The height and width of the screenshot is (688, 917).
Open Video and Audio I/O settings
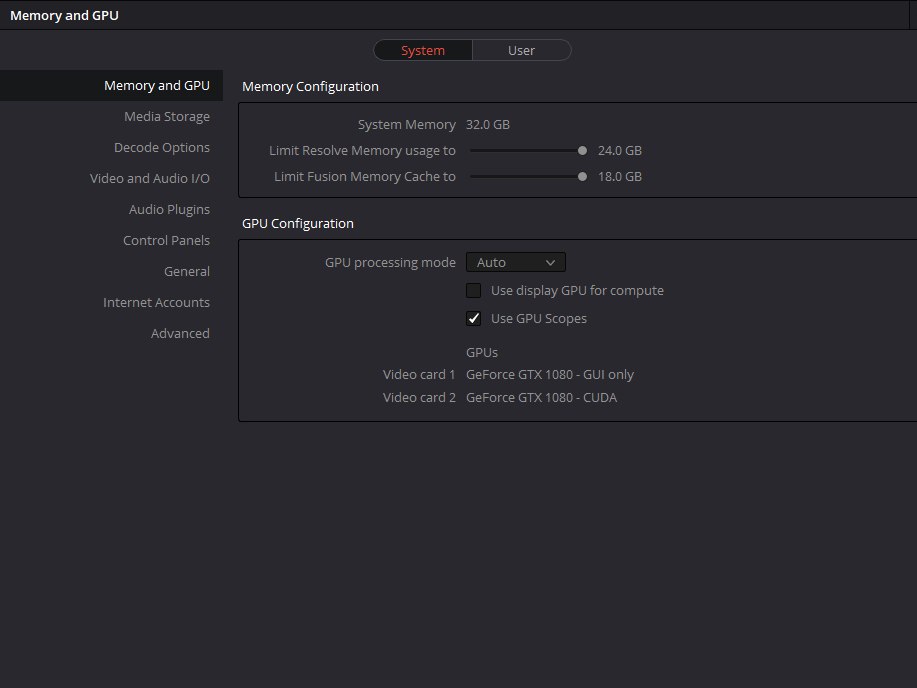[150, 178]
